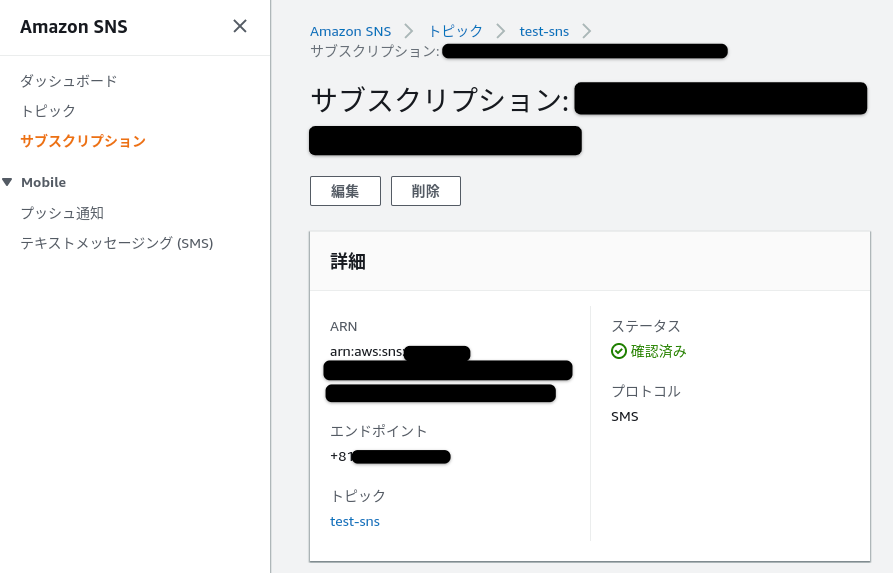
Task: Open テキストメッセージング (SMS) page
Action: coord(117,243)
